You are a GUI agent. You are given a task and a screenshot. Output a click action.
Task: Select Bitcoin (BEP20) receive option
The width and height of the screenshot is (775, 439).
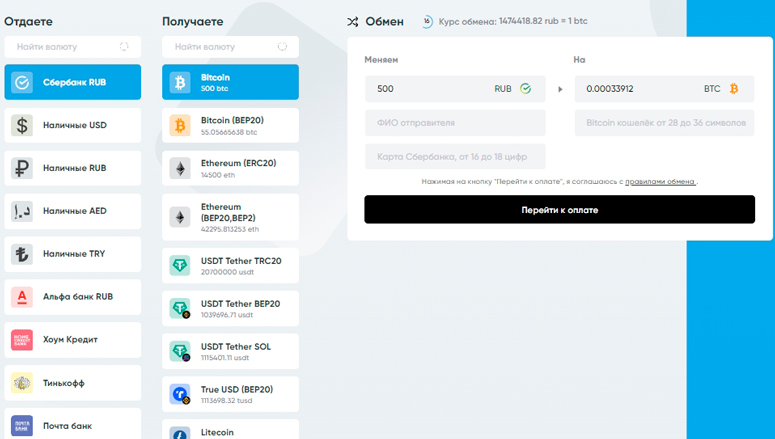230,126
